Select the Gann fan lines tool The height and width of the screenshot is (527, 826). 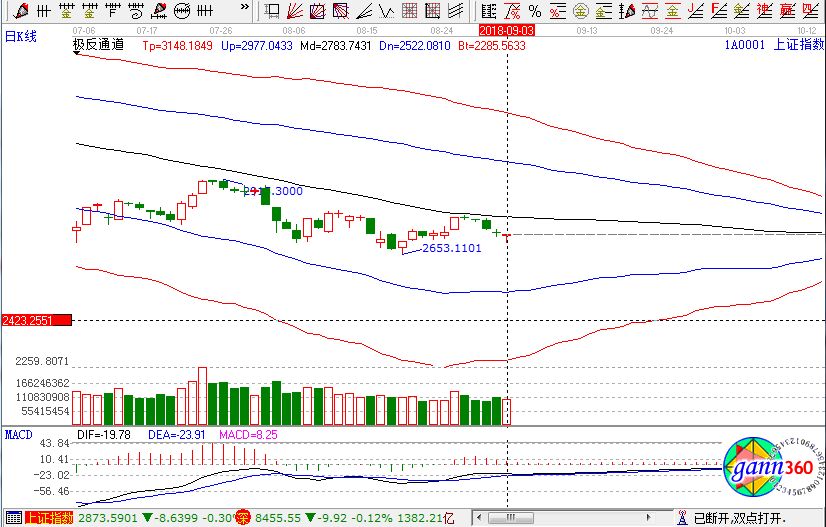coord(295,11)
